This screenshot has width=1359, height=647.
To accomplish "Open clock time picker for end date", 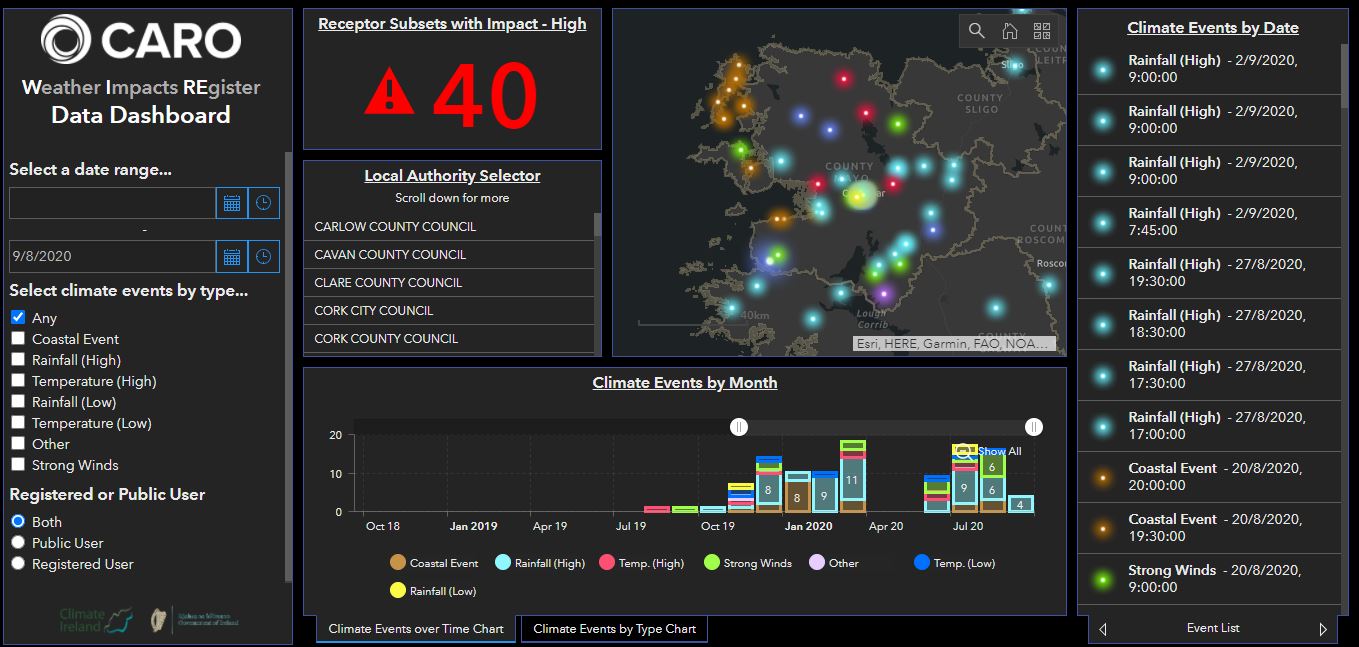I will (263, 257).
